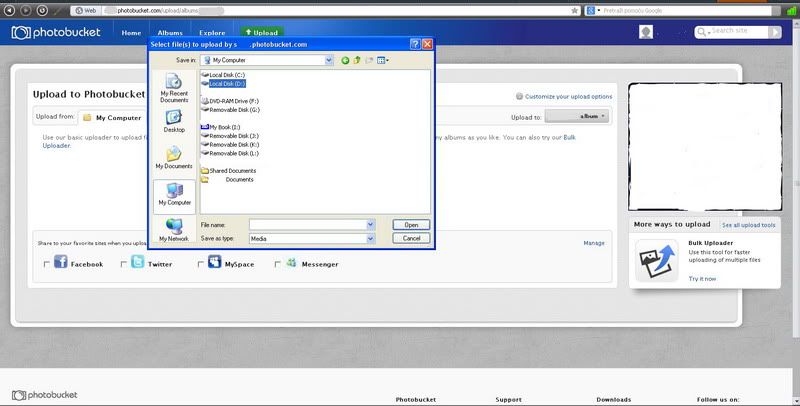This screenshot has height=406, width=800.
Task: Select Removable Disk (G:)
Action: pos(230,110)
